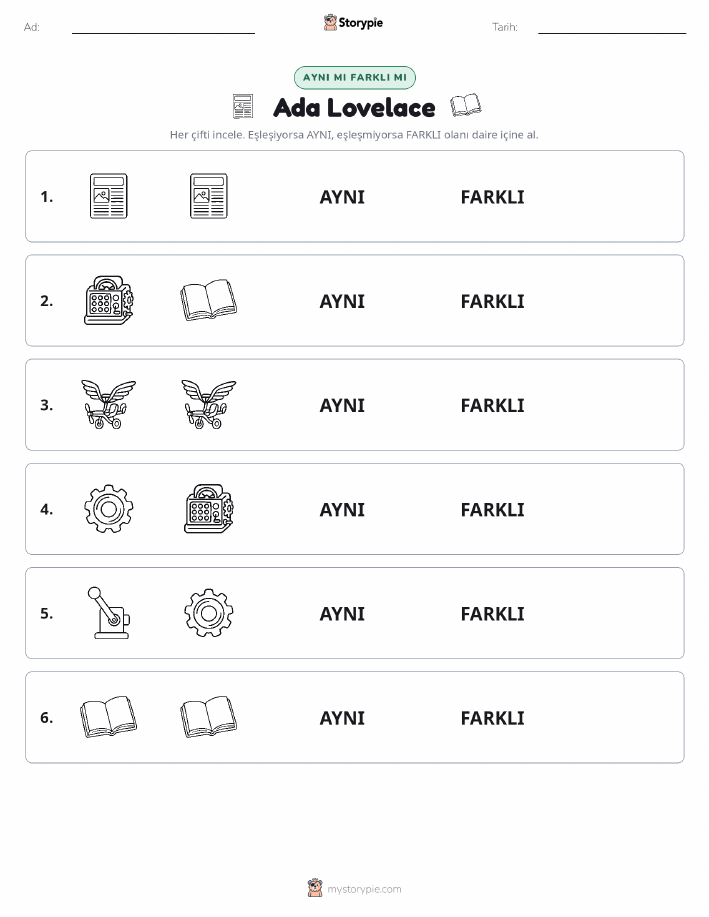709x917 pixels.
Task: Click the first newspaper icon in row 1
Action: [109, 196]
